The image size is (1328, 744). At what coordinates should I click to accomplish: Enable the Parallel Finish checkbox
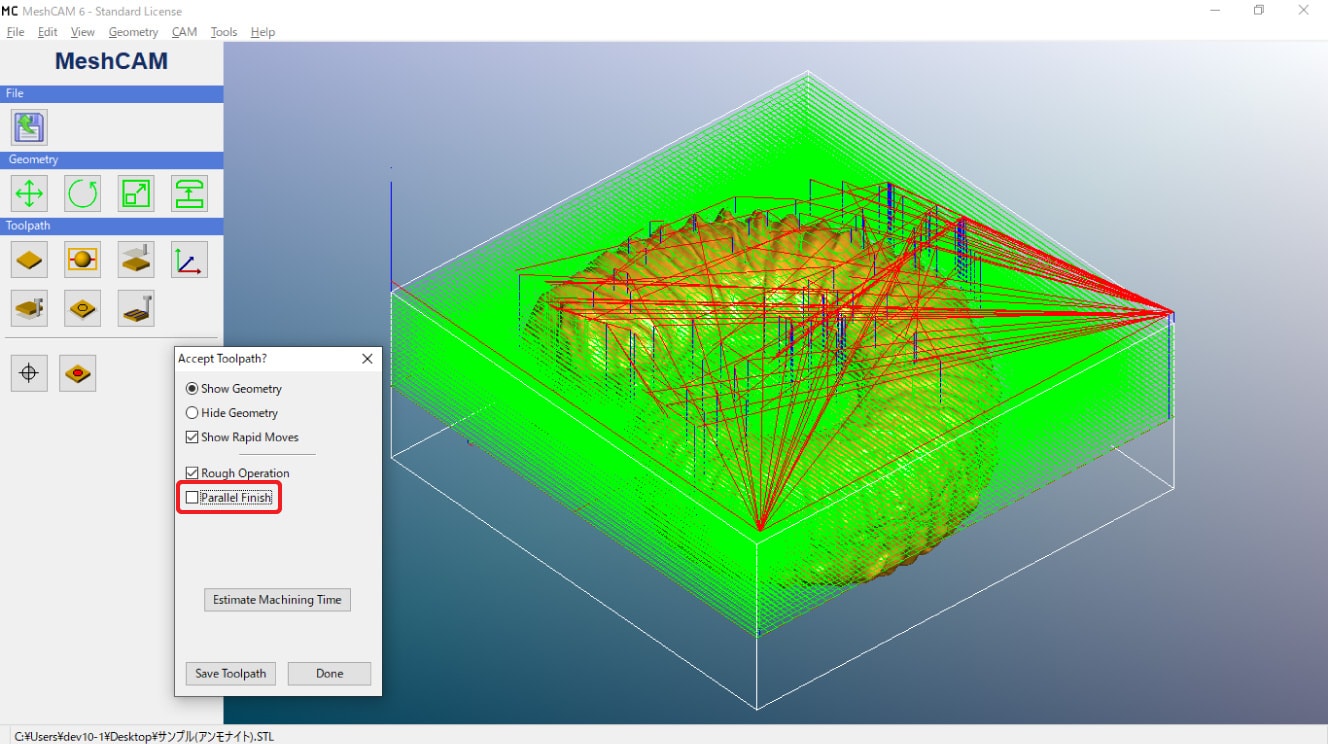(x=193, y=497)
